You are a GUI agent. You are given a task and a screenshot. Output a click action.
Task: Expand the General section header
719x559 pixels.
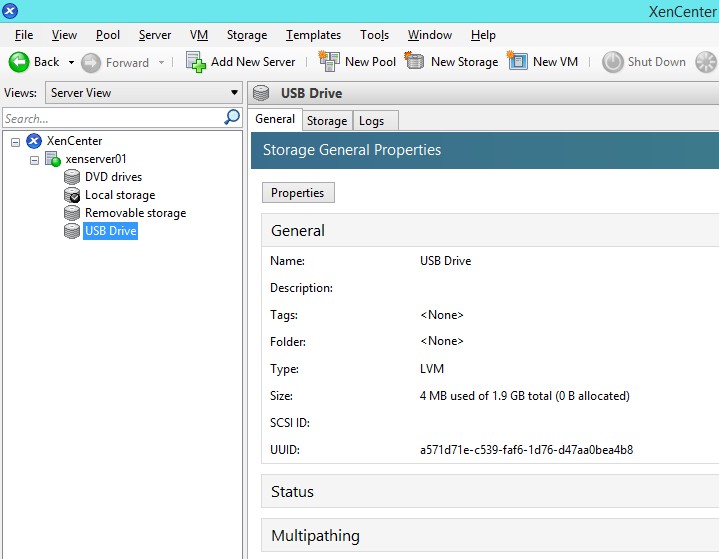(x=490, y=230)
